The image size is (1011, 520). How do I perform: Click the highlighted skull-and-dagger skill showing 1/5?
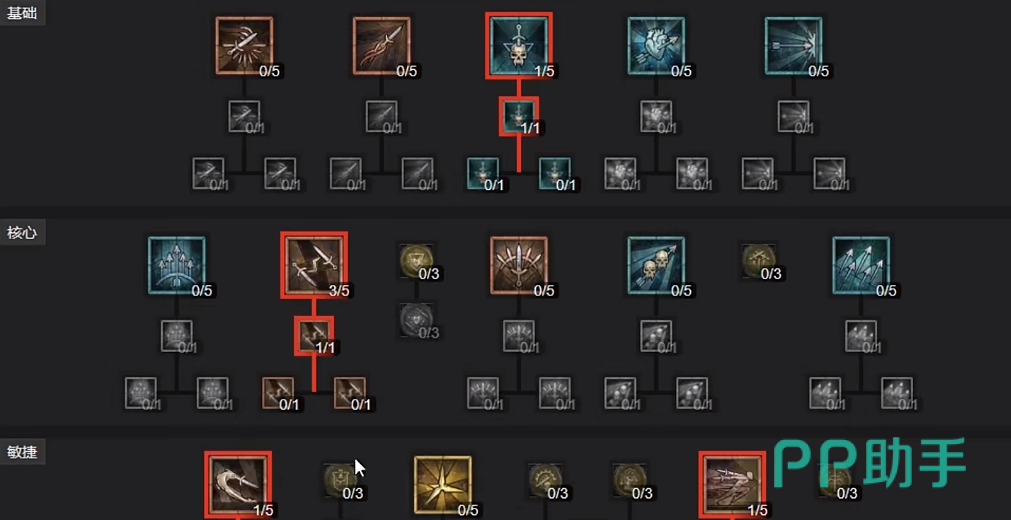click(518, 46)
